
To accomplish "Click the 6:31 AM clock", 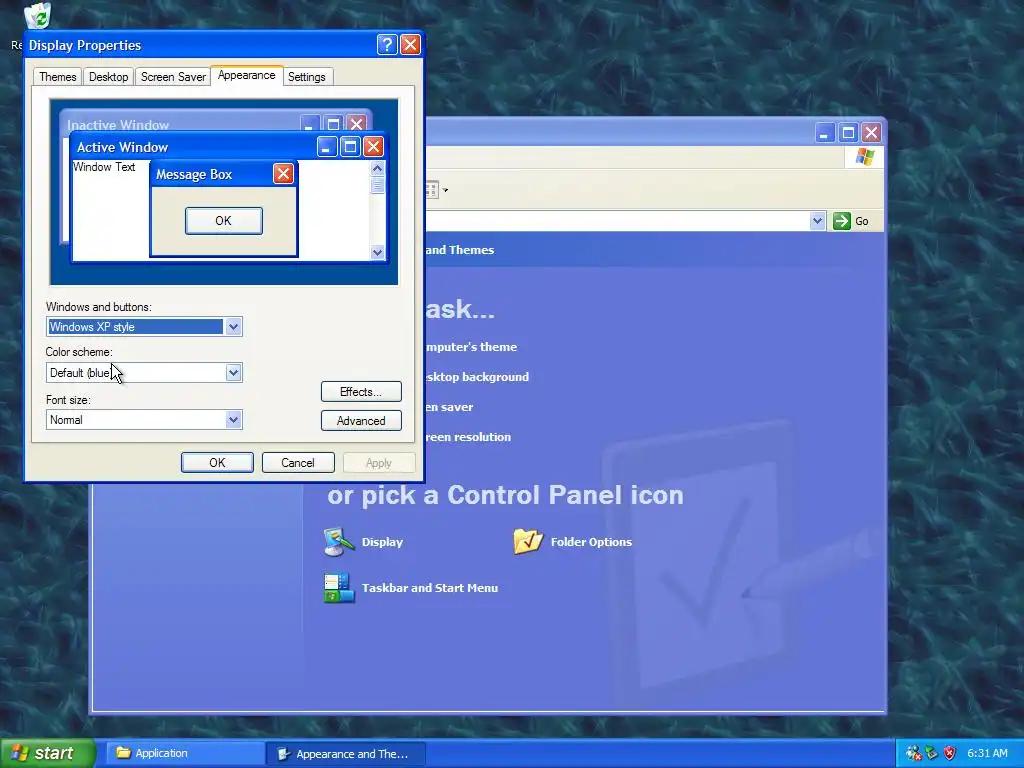I will (x=987, y=753).
